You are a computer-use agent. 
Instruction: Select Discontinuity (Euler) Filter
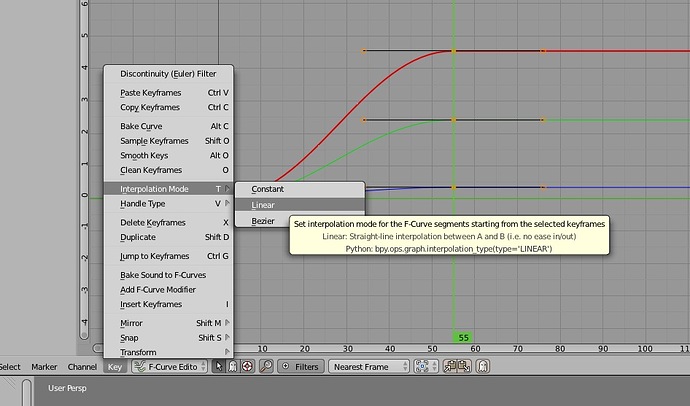(x=168, y=74)
